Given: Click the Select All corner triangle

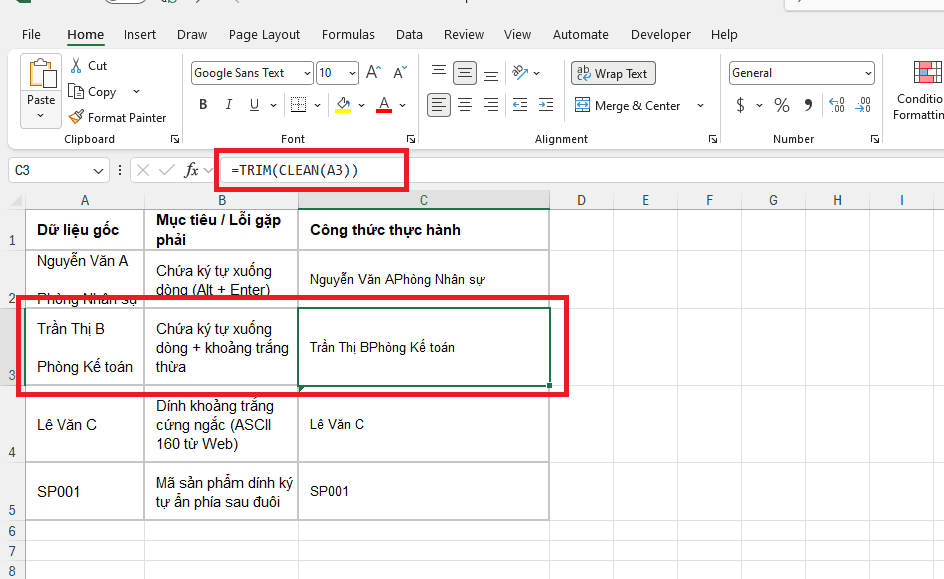Looking at the screenshot, I should 16,200.
